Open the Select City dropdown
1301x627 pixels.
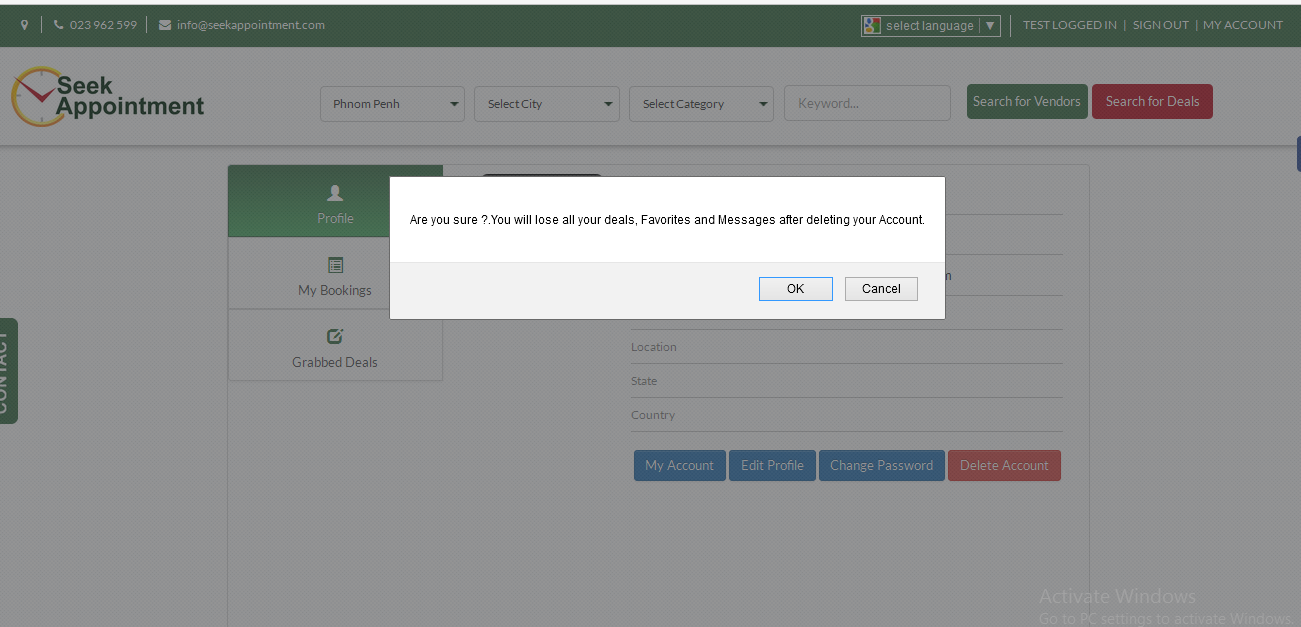[547, 104]
